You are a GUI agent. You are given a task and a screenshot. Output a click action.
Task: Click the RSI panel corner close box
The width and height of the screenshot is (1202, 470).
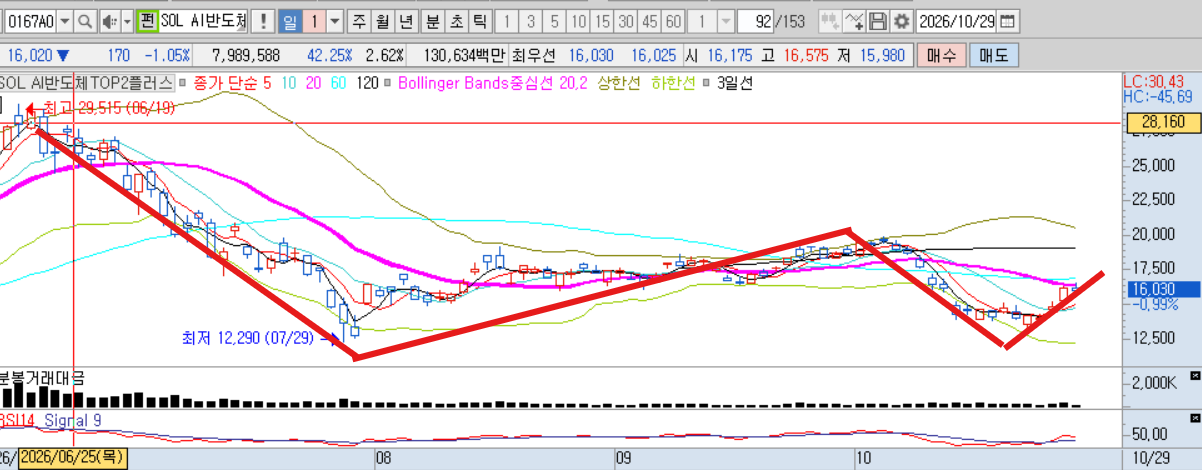point(1194,416)
